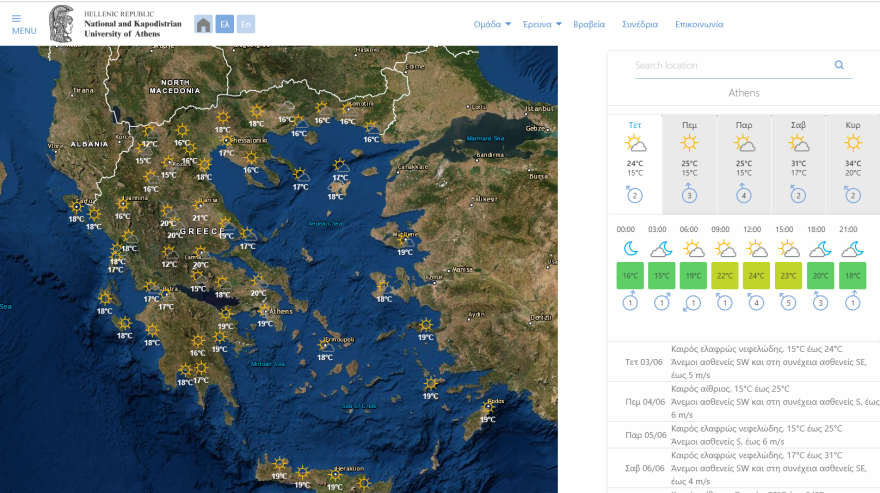Click Heraklion sun icon on map
This screenshot has width=880, height=493.
click(x=335, y=476)
